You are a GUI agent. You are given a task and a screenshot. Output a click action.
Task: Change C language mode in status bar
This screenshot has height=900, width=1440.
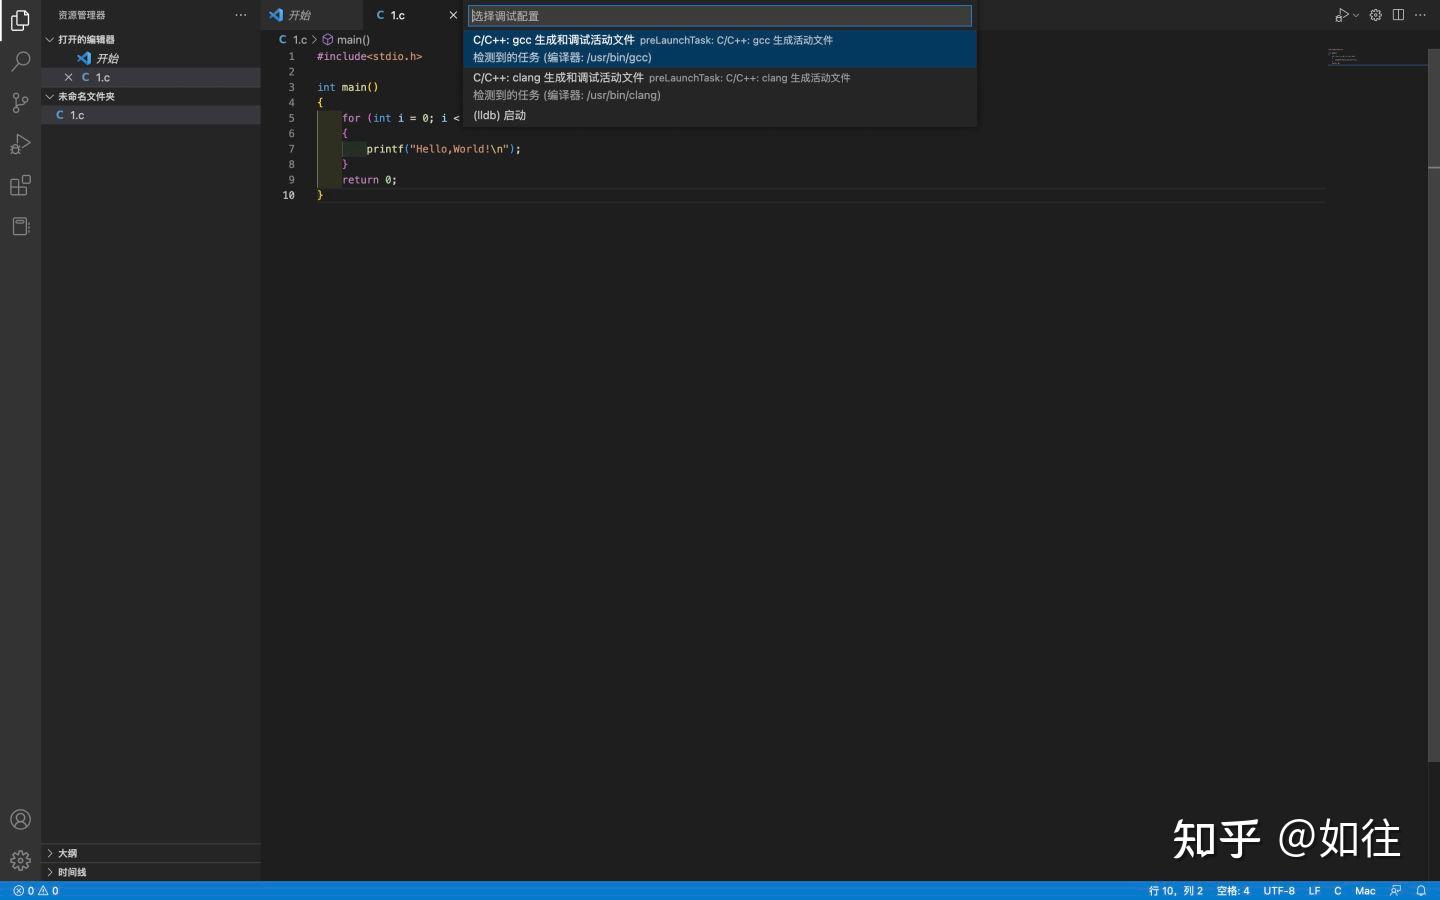[1338, 891]
